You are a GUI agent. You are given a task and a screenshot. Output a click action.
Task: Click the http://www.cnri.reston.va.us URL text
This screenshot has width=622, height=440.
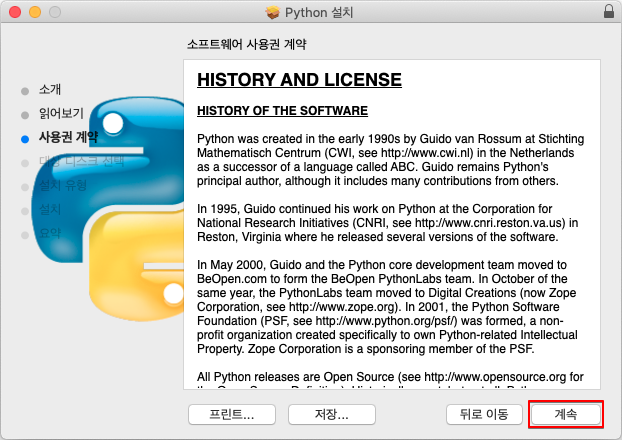pos(490,223)
